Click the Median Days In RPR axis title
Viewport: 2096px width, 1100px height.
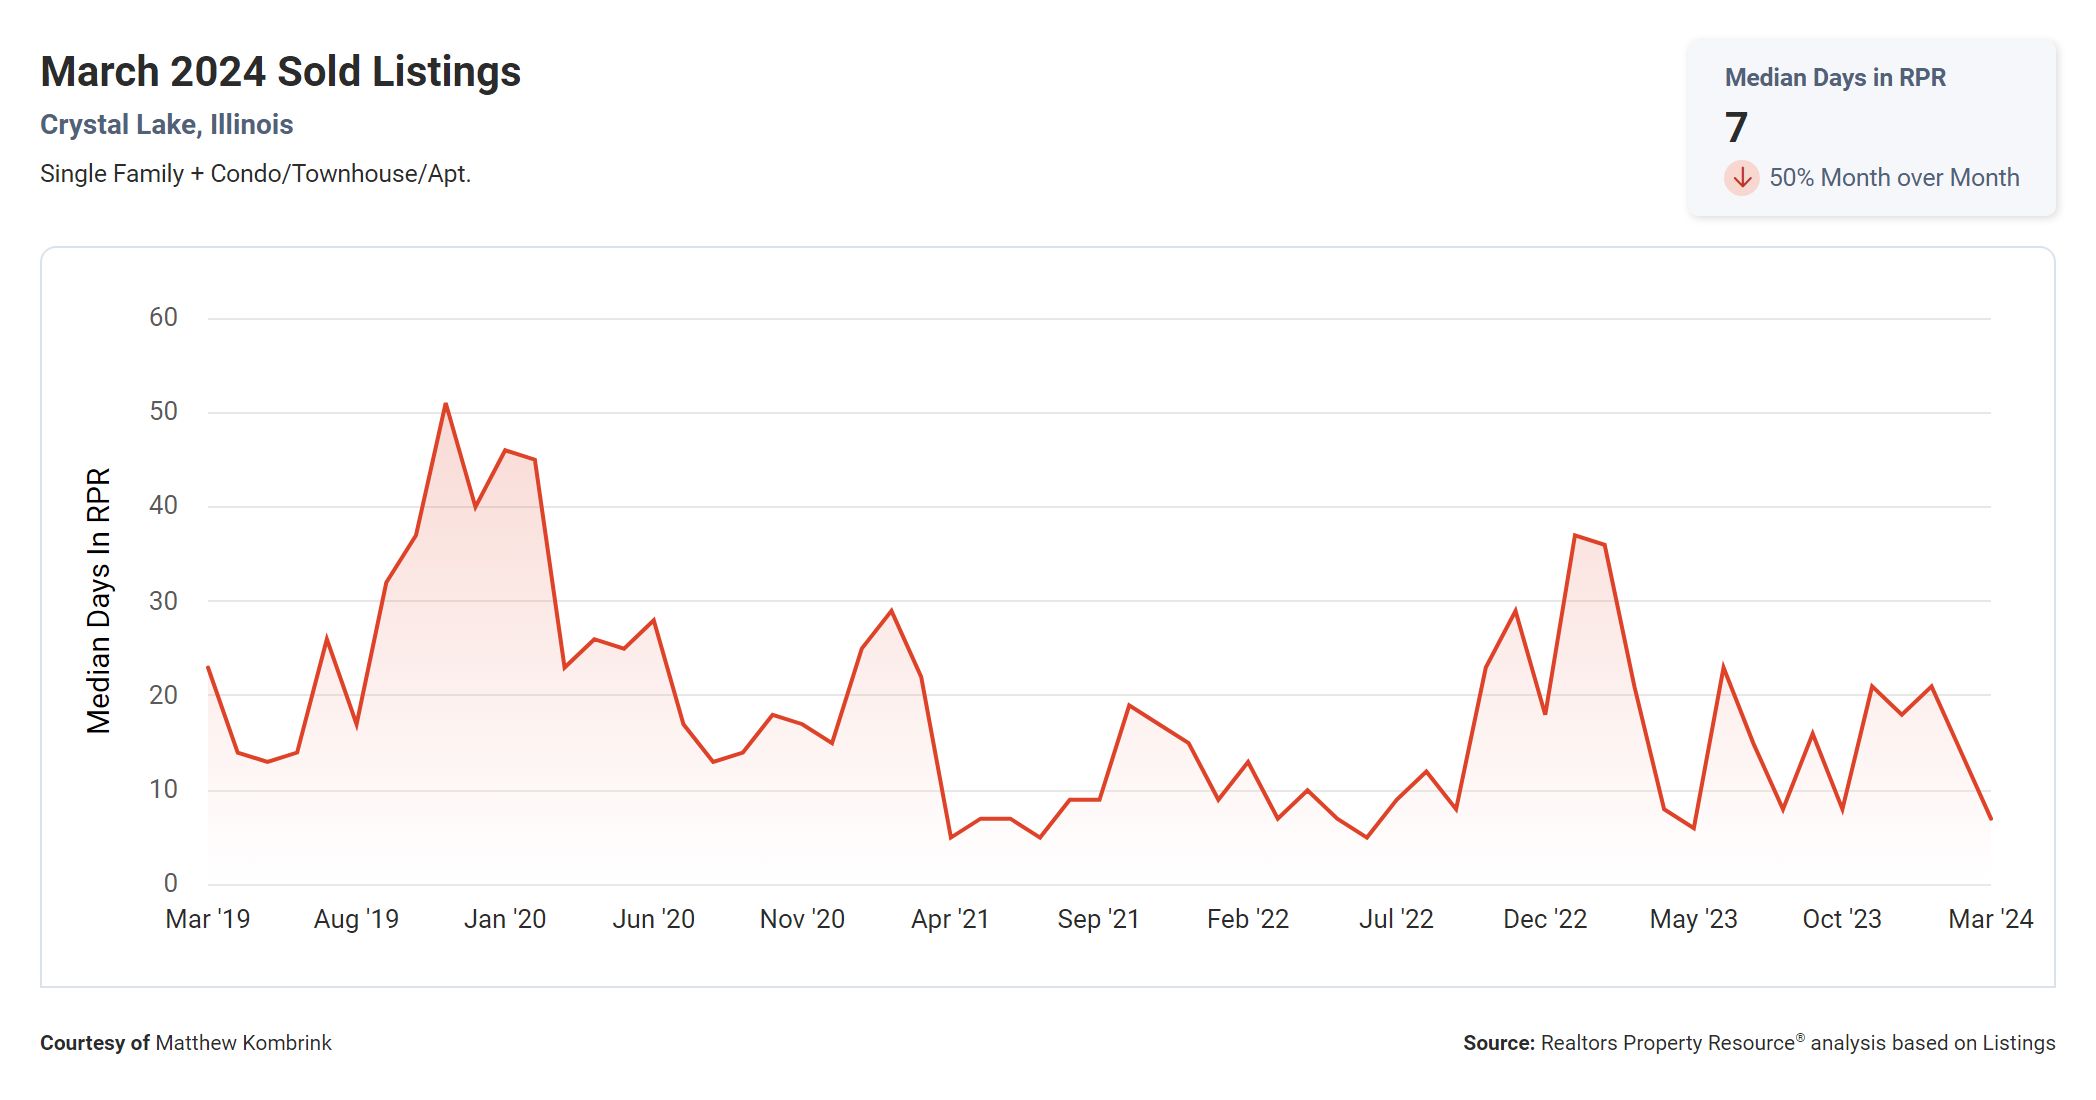click(98, 600)
